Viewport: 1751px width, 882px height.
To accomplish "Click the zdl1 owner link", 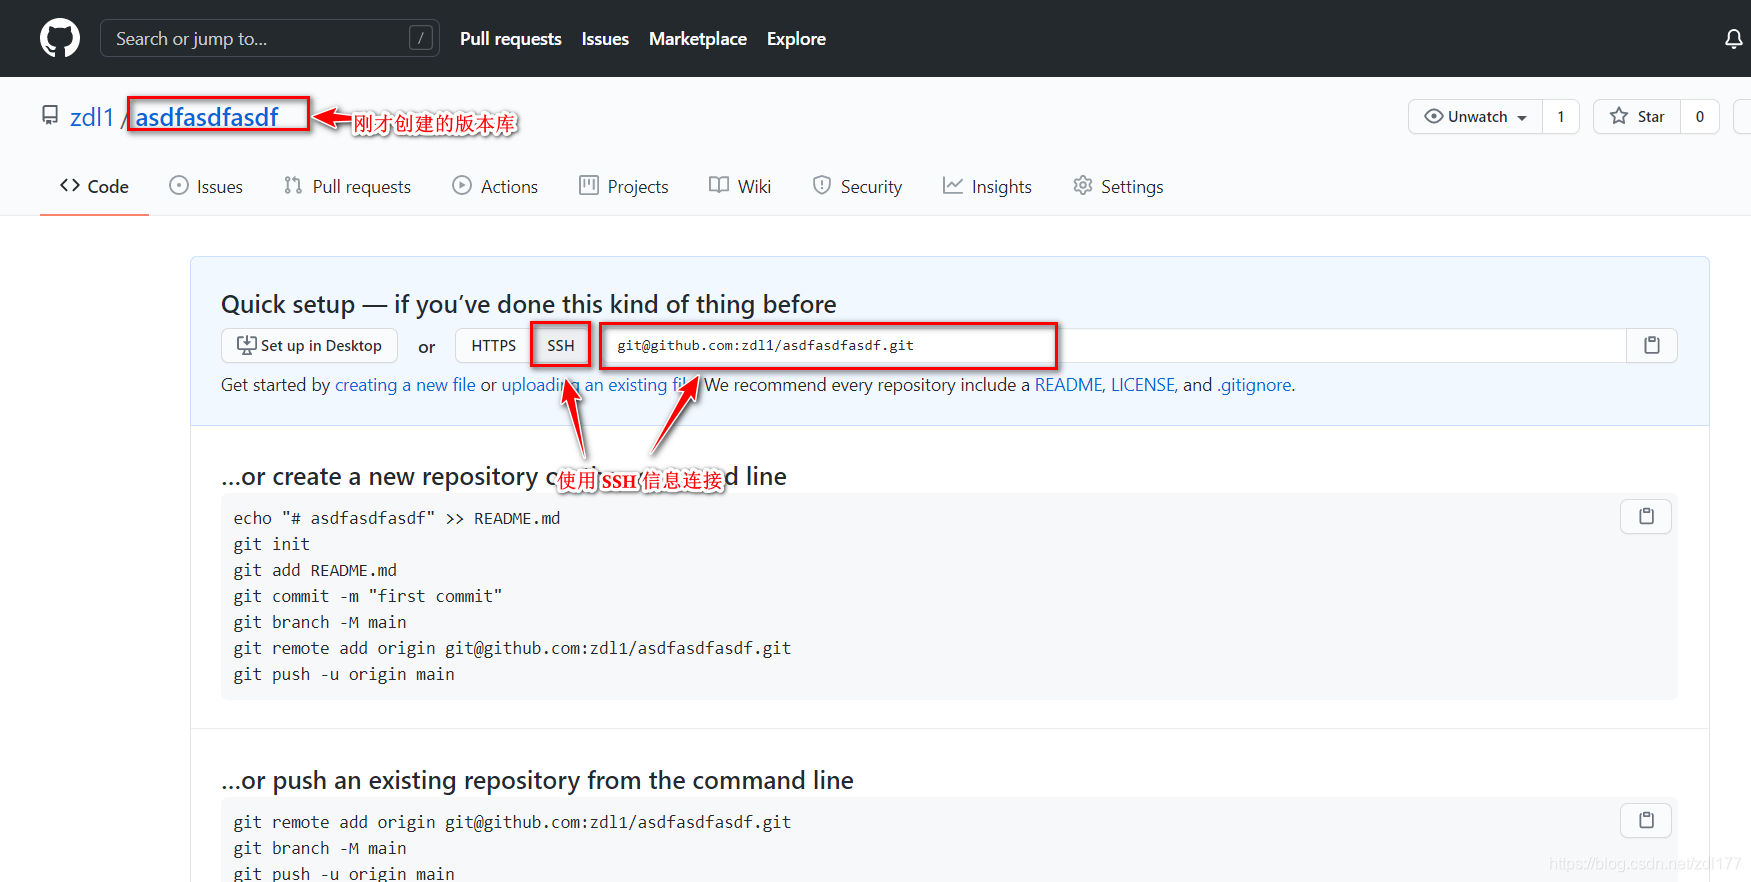I will coord(92,117).
